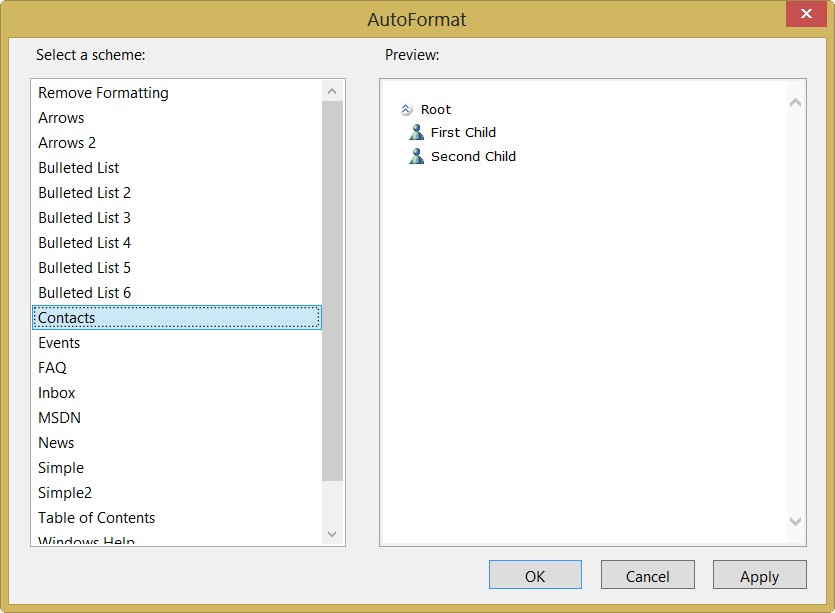
Task: Select the Table of Contents scheme
Action: tap(177, 518)
